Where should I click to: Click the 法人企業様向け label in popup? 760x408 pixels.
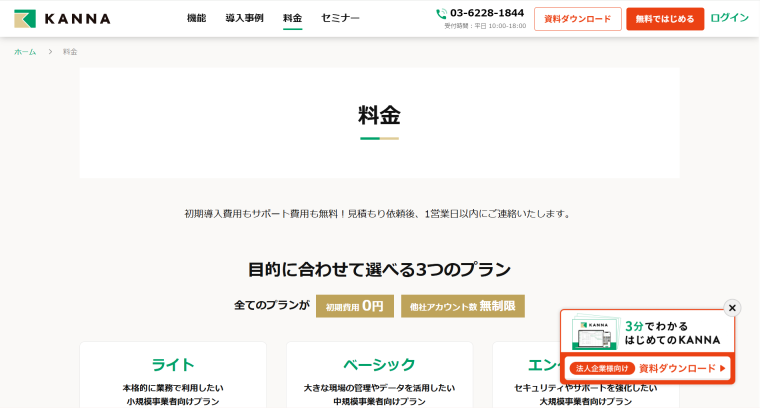(x=602, y=368)
